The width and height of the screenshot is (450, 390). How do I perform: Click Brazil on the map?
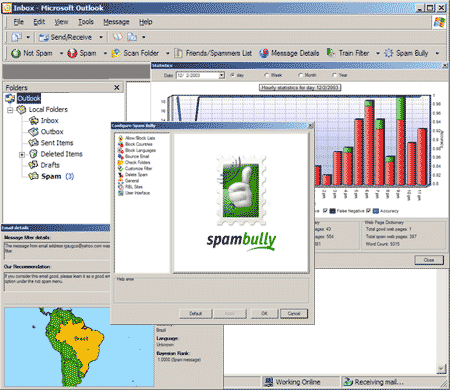(81, 339)
